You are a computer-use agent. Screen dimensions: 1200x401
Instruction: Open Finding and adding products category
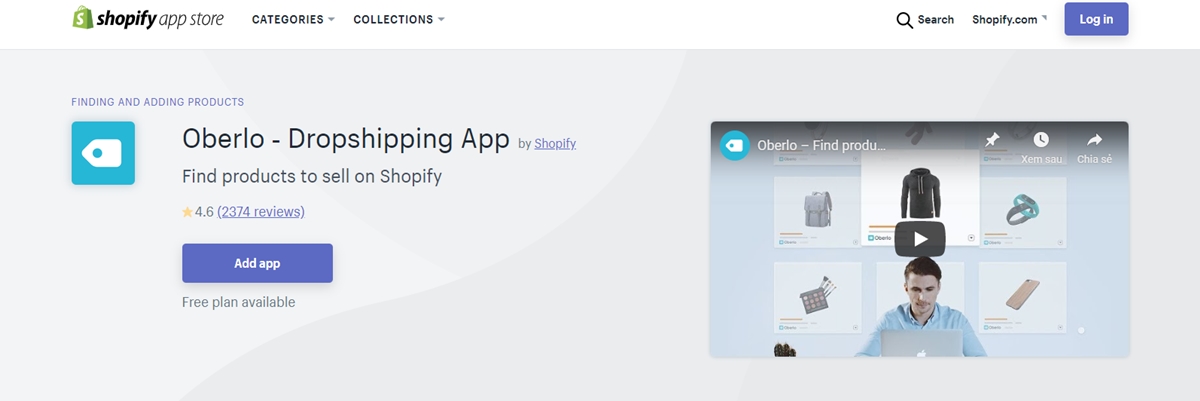pos(158,102)
